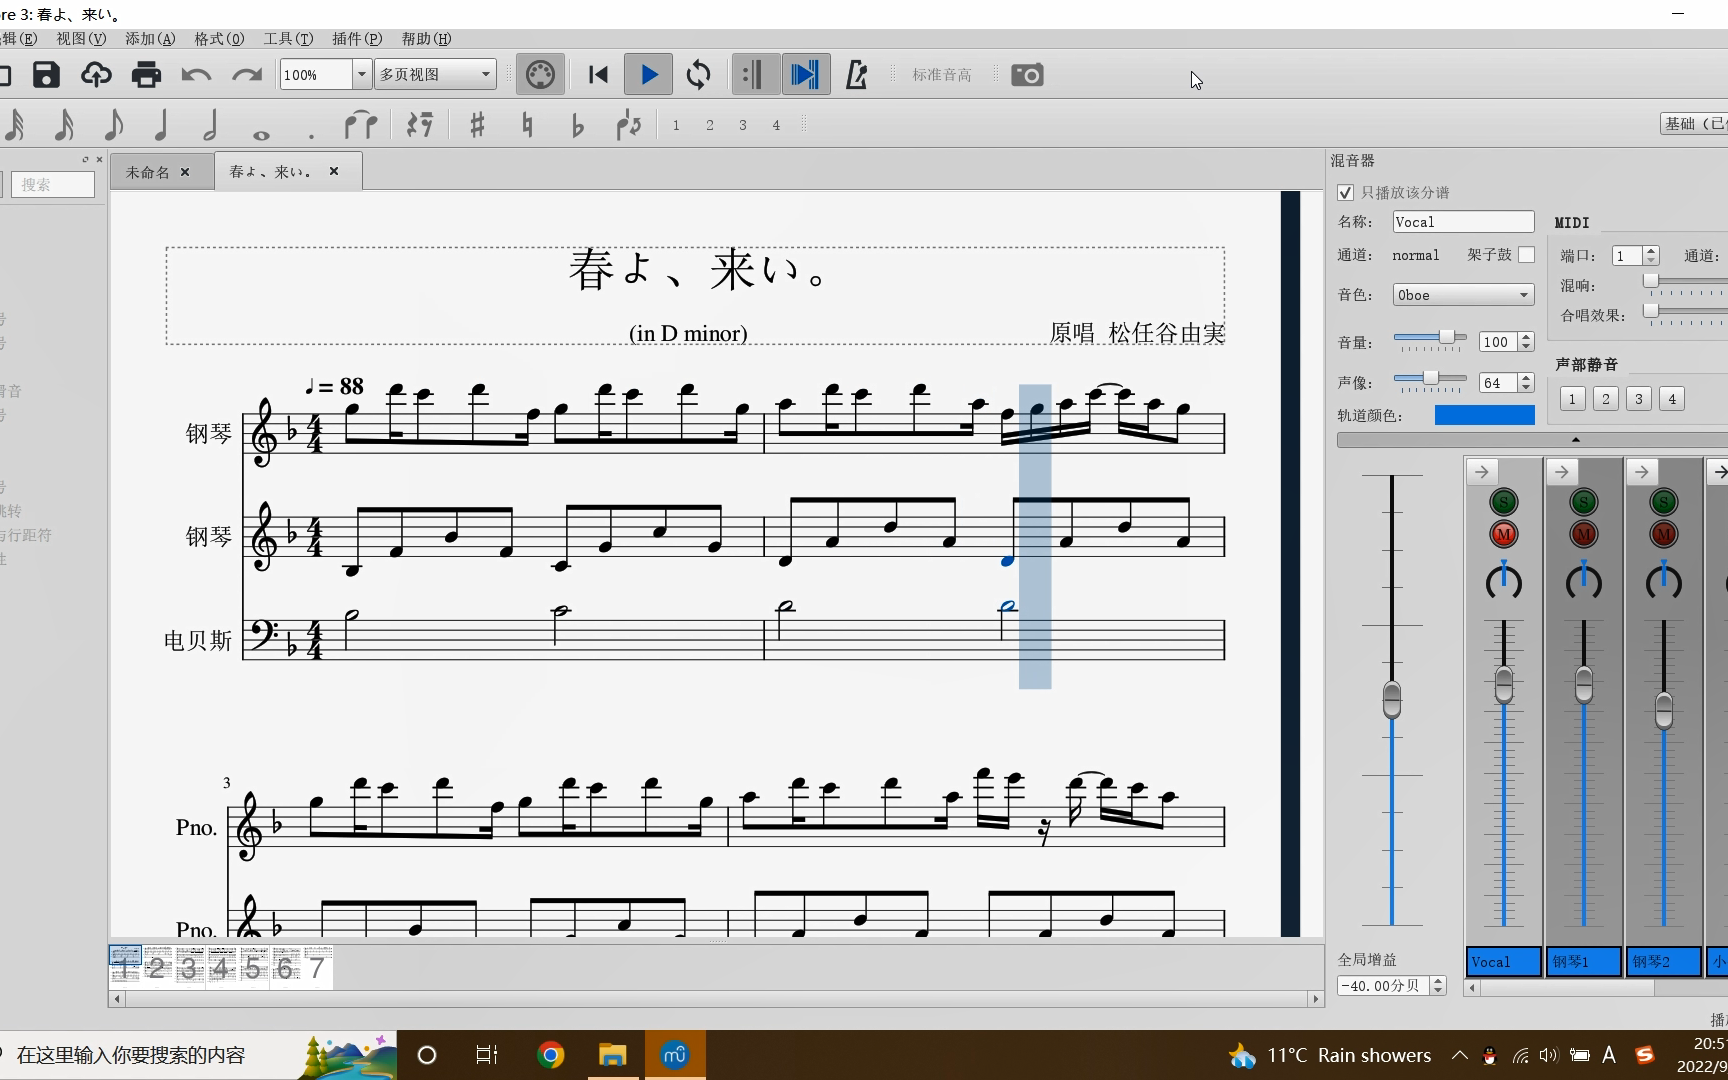Open the 多页视图 view mode dropdown
Viewport: 1728px width, 1080px height.
tap(435, 75)
